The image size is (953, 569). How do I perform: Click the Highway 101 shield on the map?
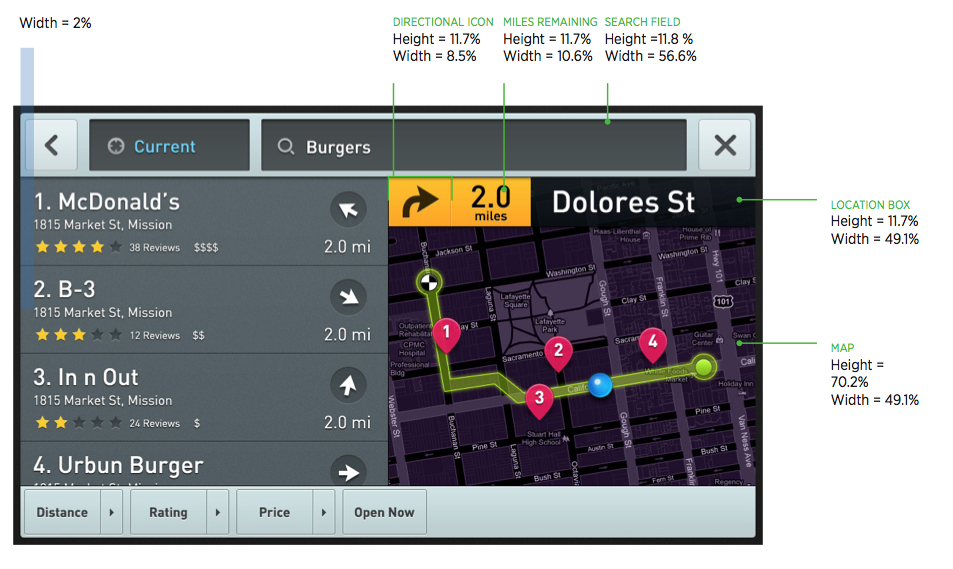[723, 302]
